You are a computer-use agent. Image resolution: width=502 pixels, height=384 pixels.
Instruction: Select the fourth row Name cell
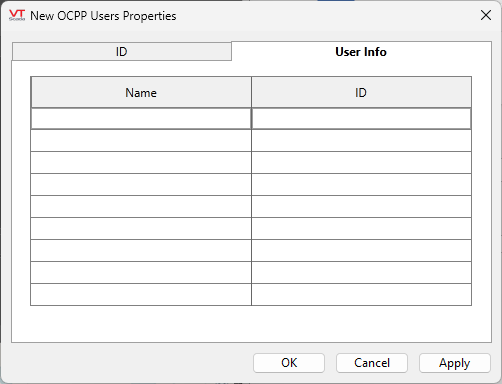pyautogui.click(x=141, y=185)
